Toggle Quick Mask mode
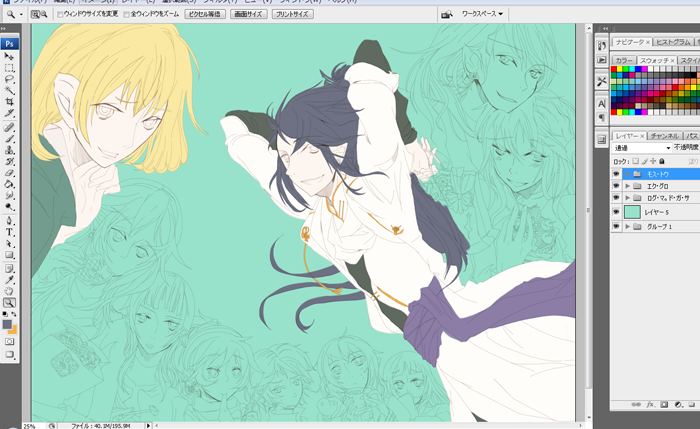Image resolution: width=700 pixels, height=429 pixels. (9, 342)
